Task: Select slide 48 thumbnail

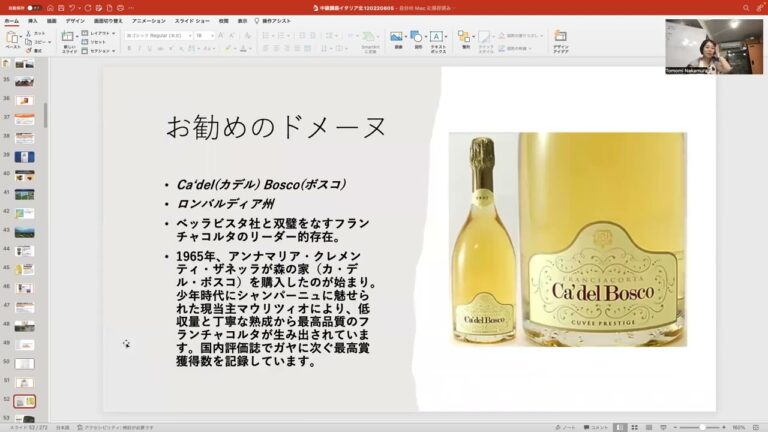Action: 24,326
